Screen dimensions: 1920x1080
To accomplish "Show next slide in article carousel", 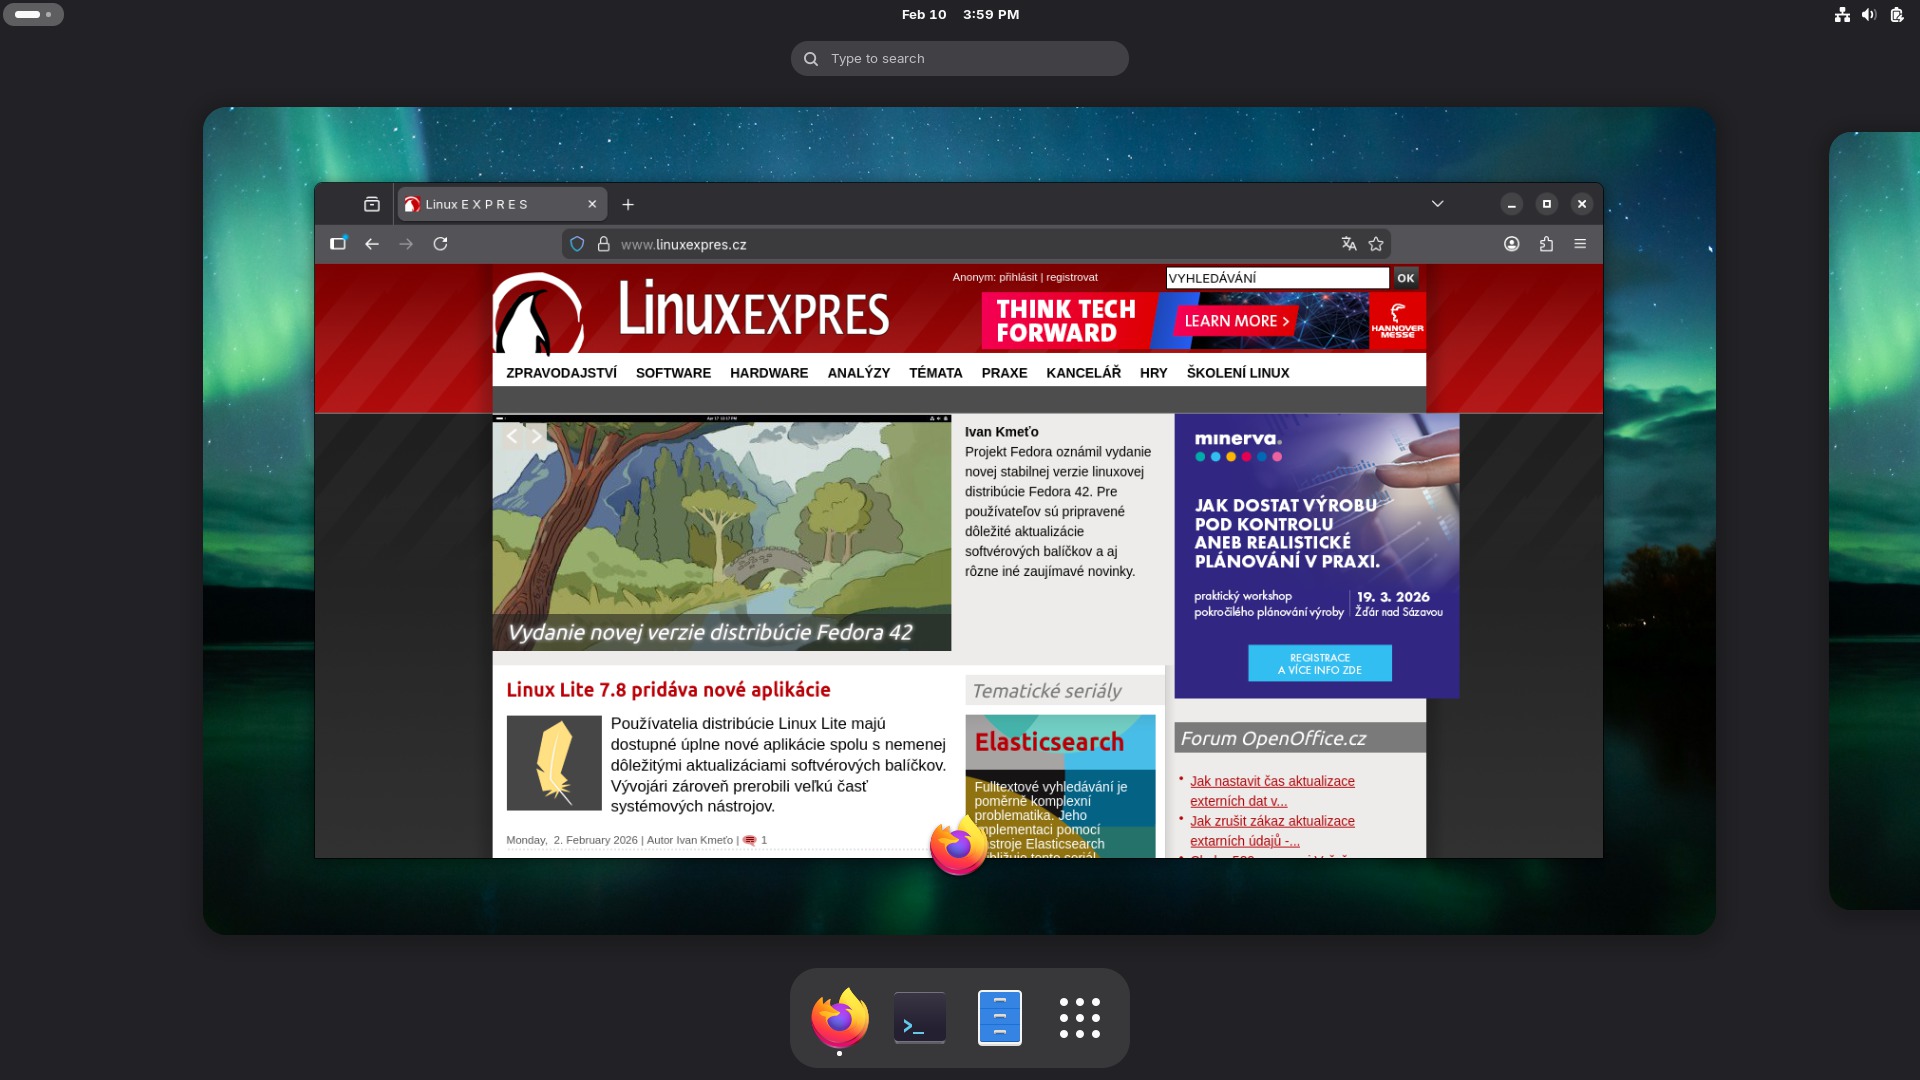I will point(537,436).
